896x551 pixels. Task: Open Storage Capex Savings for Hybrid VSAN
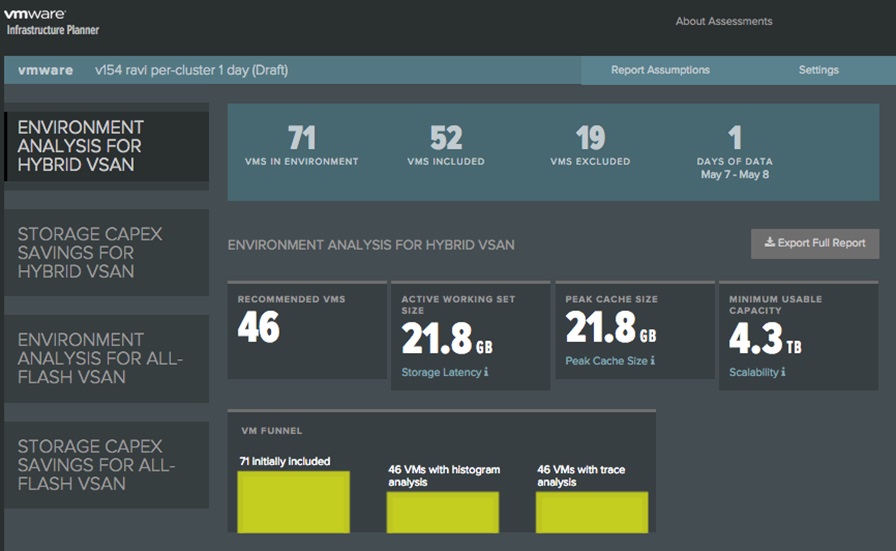coord(107,252)
